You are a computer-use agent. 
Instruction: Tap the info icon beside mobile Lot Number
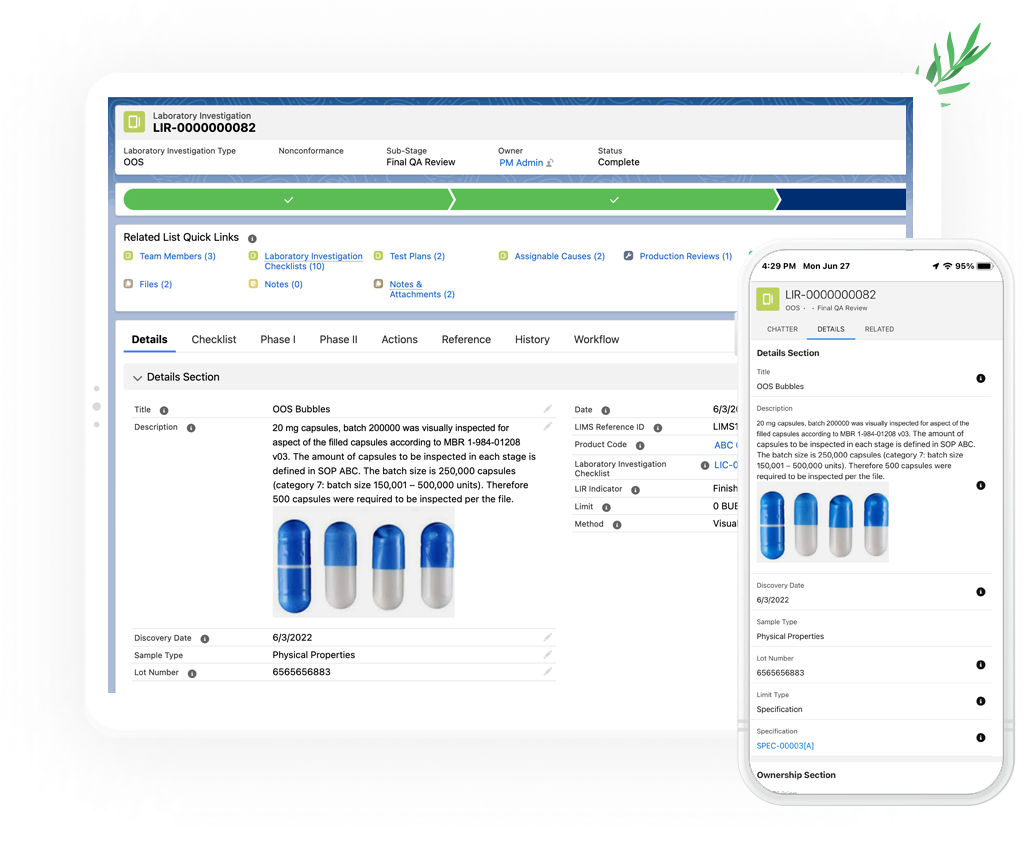pyautogui.click(x=980, y=665)
